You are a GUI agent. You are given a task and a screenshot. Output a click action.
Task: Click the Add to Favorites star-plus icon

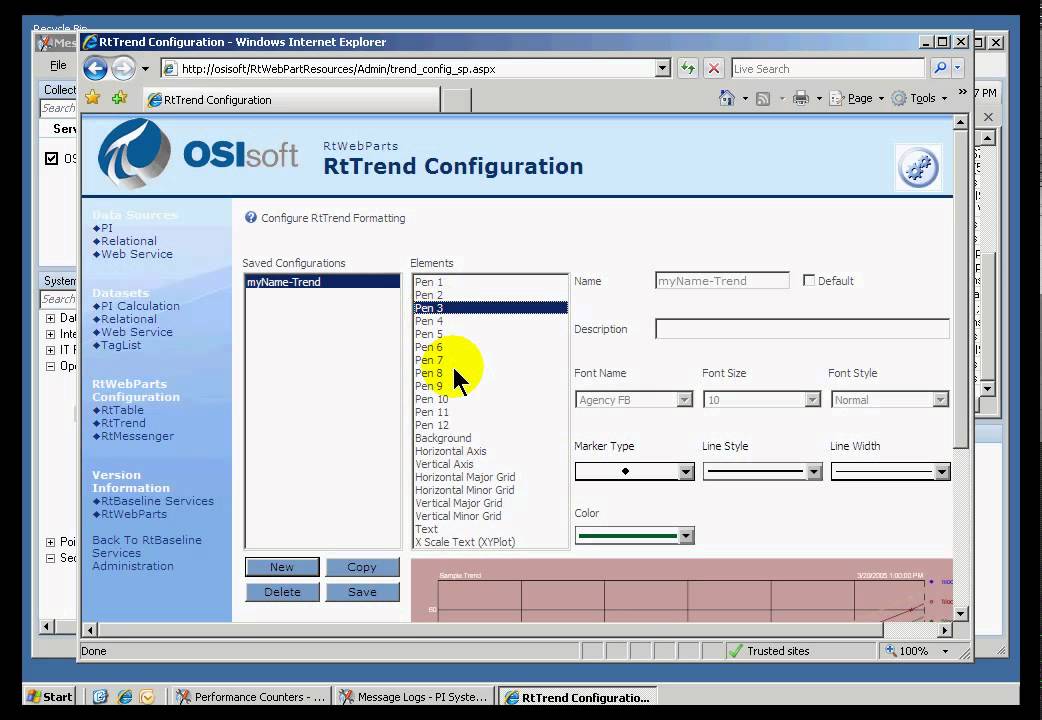coord(120,98)
